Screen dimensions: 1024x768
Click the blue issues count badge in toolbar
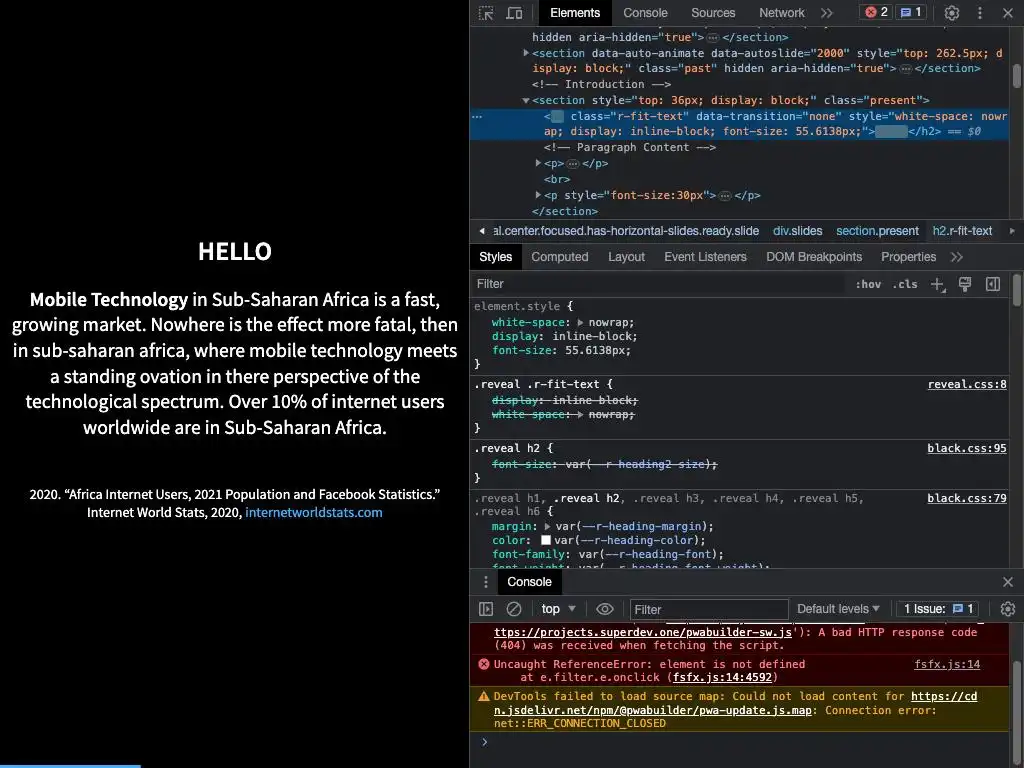click(x=911, y=12)
